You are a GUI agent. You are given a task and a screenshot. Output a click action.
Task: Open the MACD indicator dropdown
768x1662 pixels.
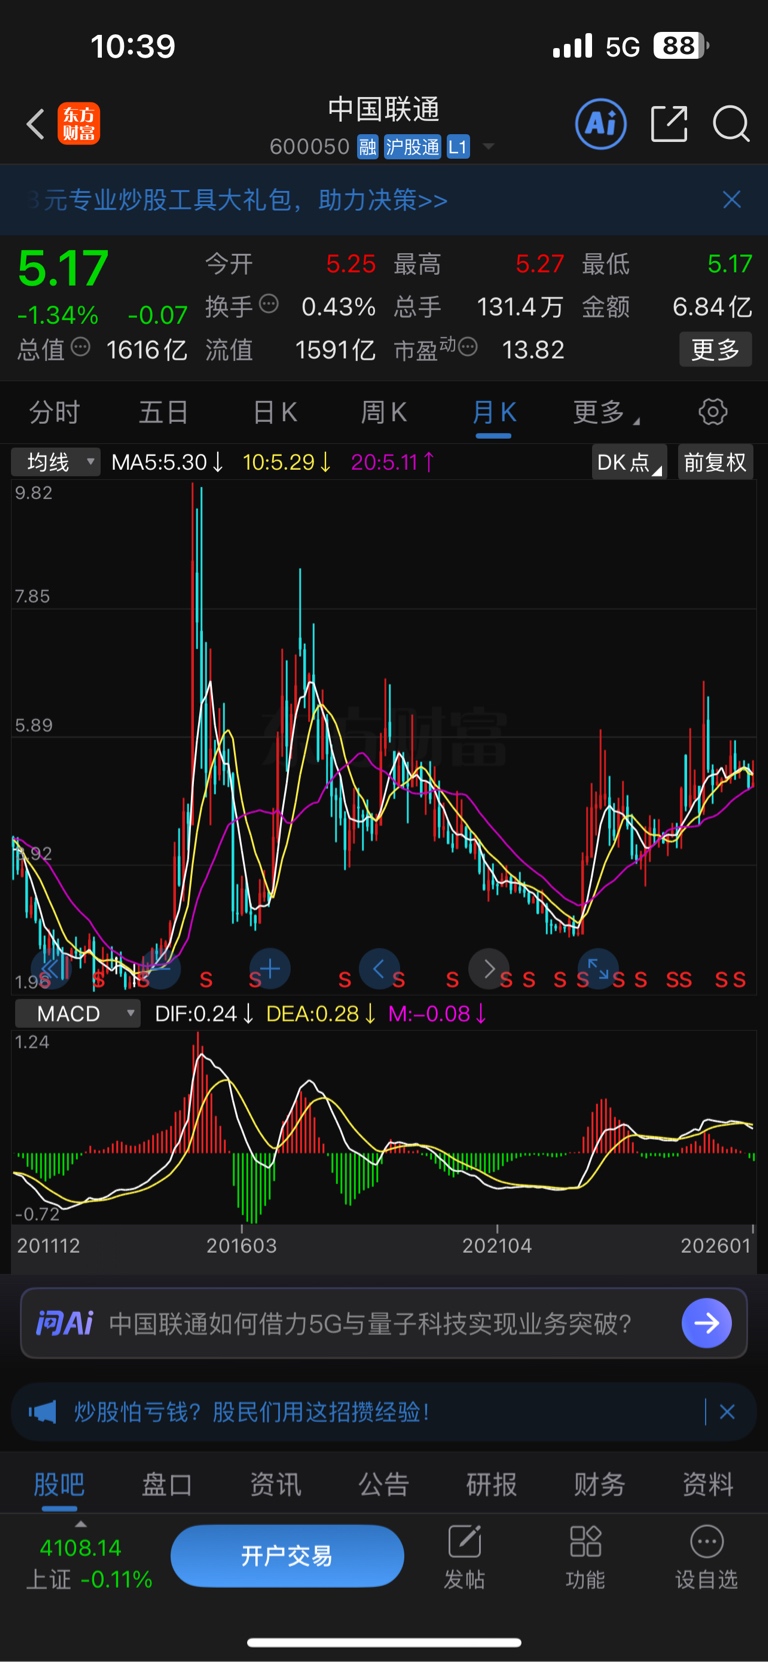pos(78,1014)
